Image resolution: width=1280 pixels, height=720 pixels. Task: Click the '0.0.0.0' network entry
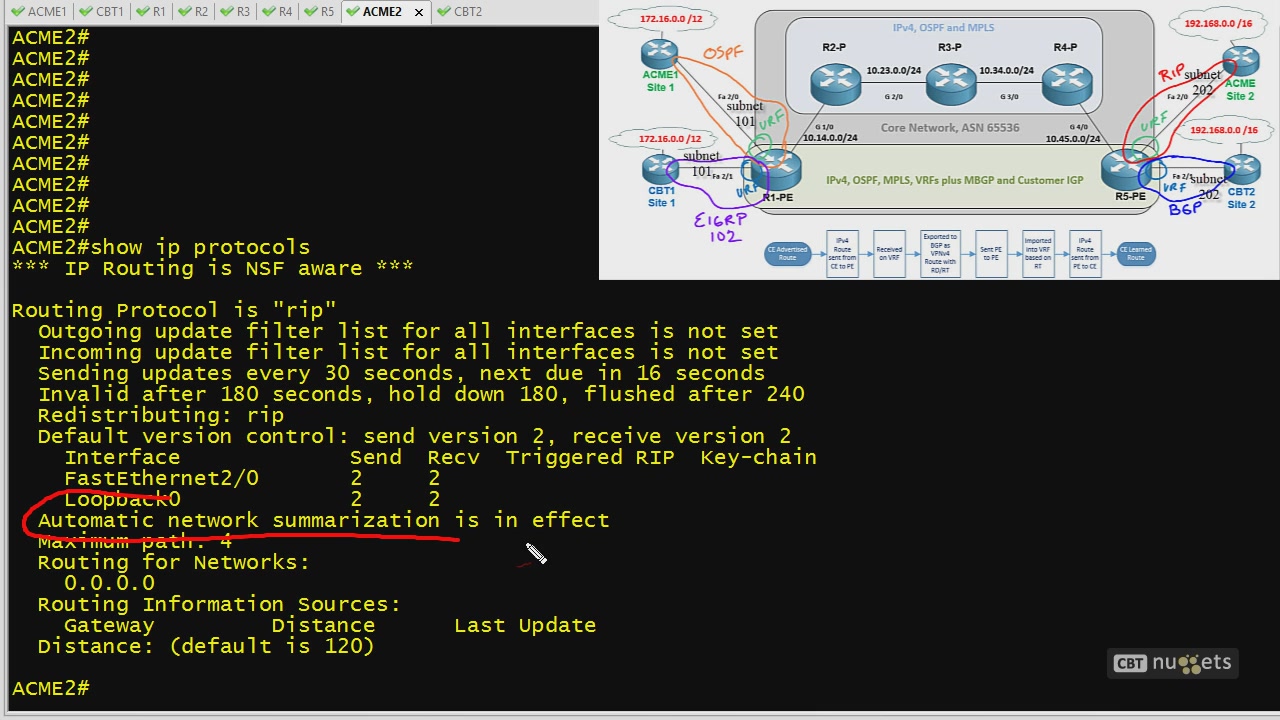[109, 583]
